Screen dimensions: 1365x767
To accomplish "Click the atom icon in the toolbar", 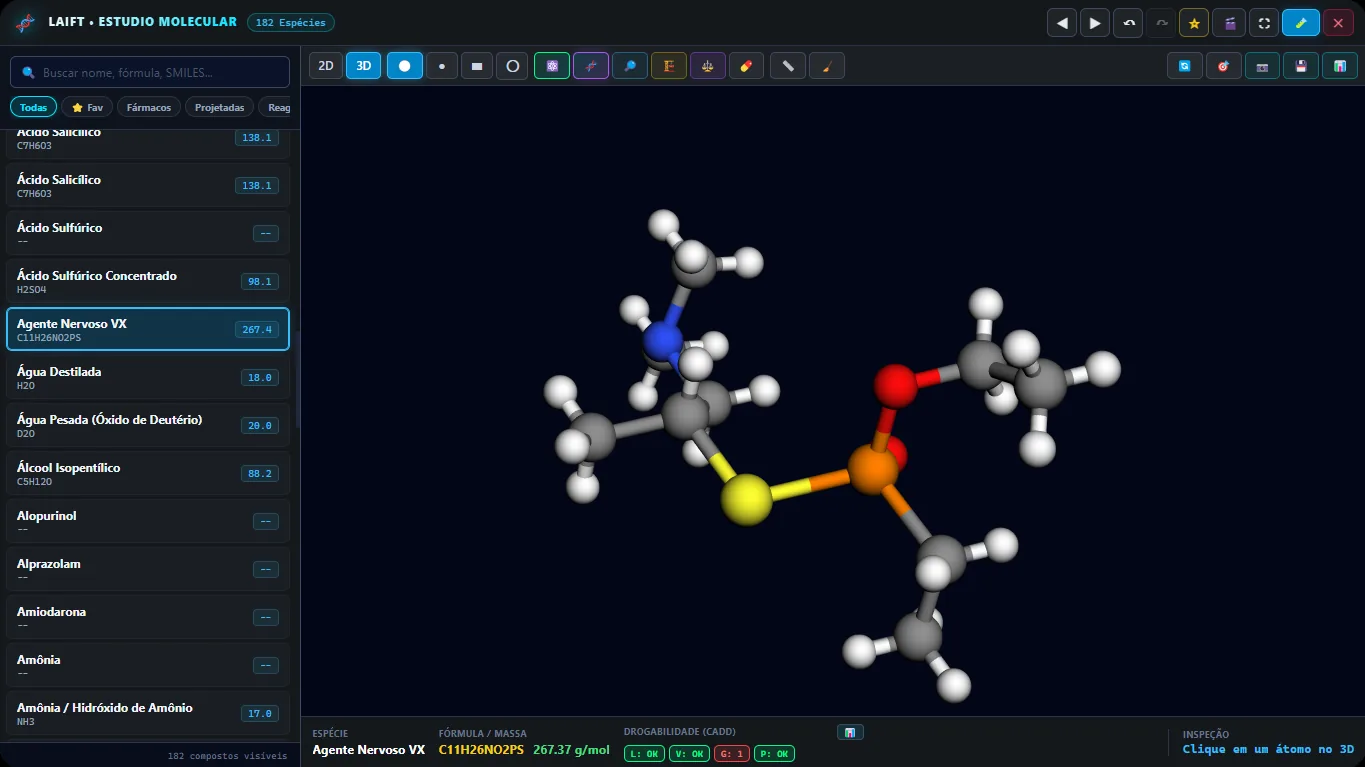I will pyautogui.click(x=551, y=66).
